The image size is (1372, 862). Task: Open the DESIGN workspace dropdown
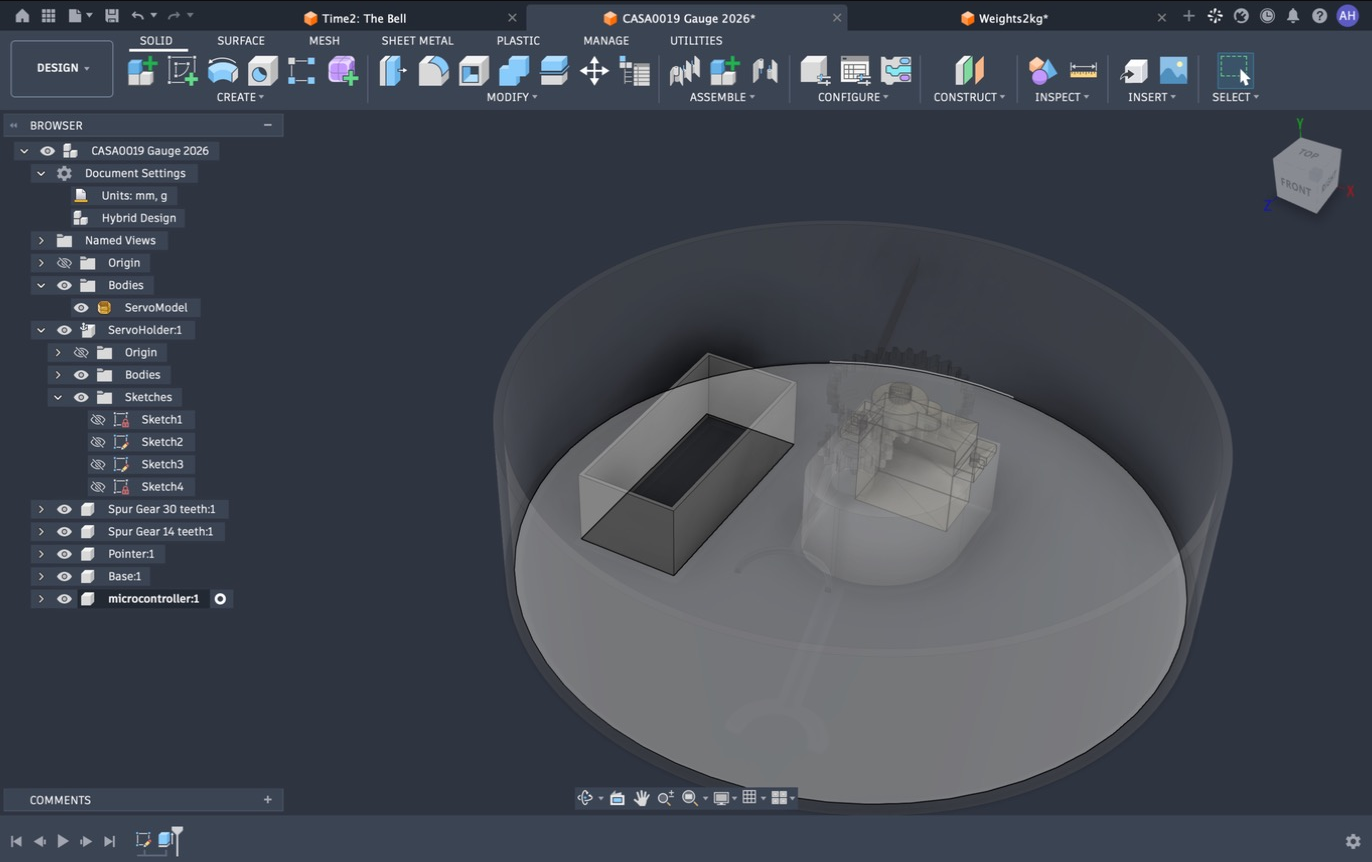(62, 68)
